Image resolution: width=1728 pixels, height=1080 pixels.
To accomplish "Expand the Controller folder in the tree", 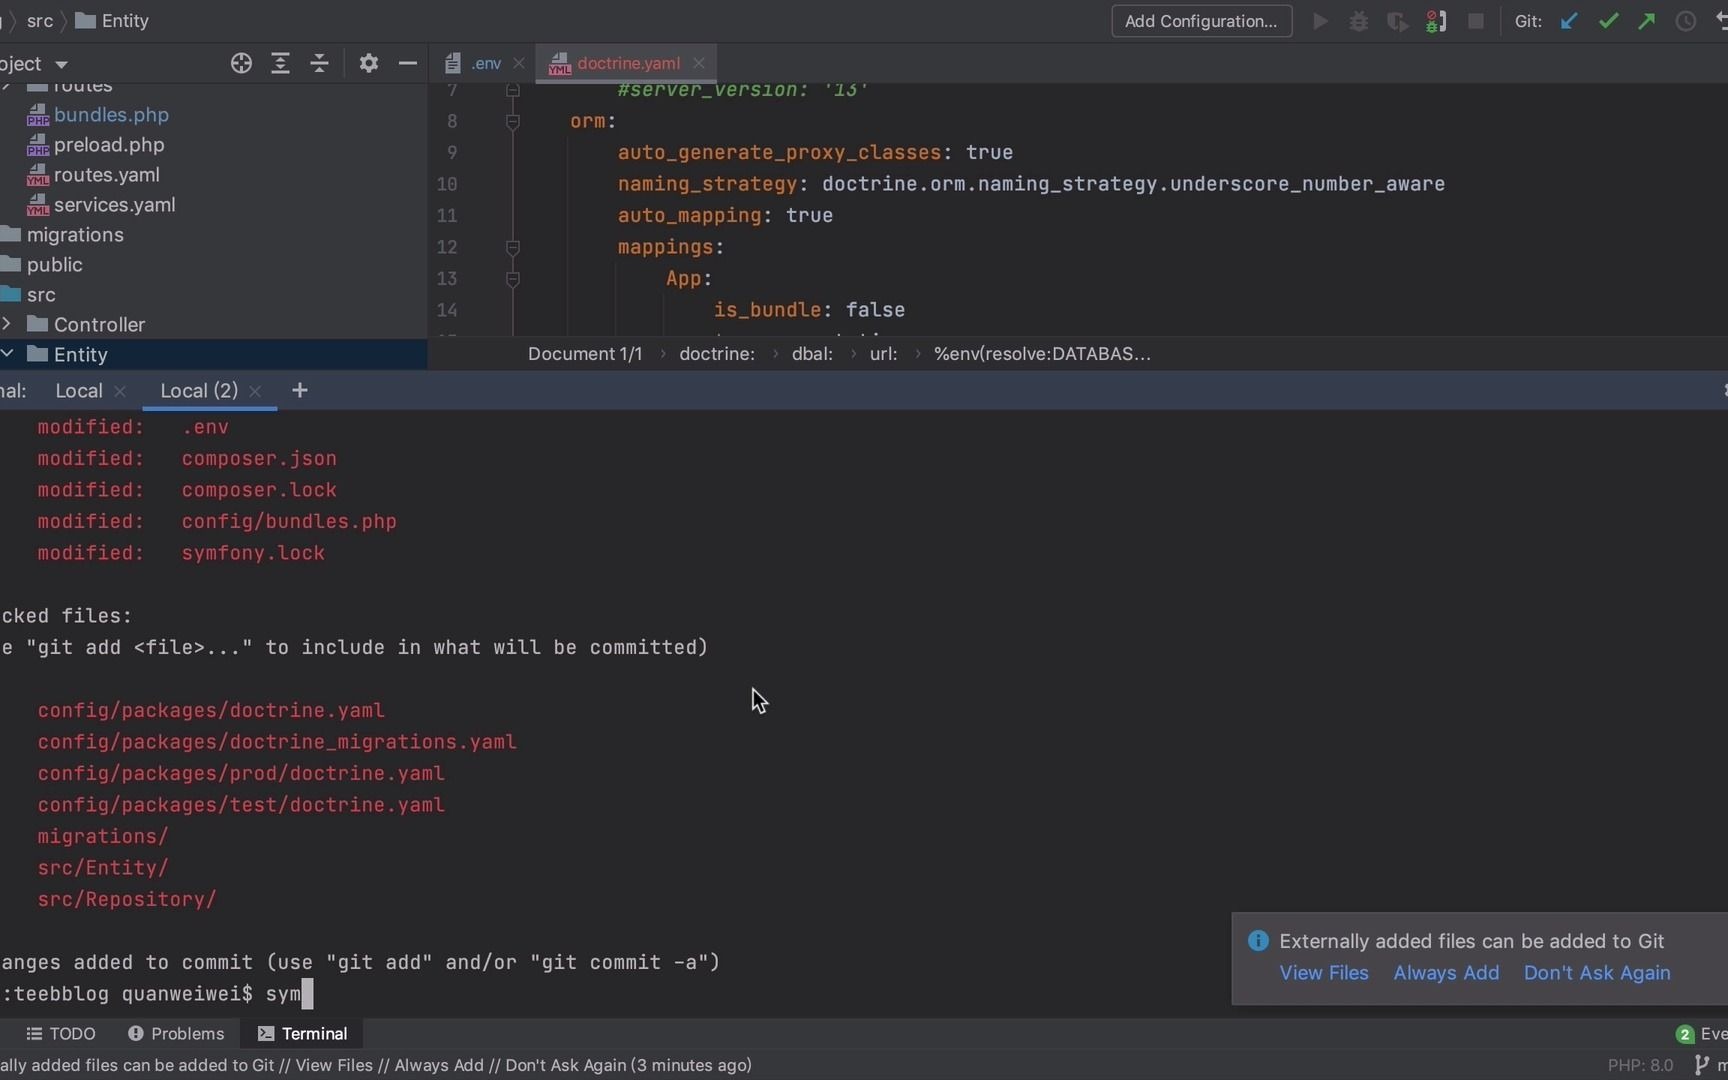I will coord(8,325).
